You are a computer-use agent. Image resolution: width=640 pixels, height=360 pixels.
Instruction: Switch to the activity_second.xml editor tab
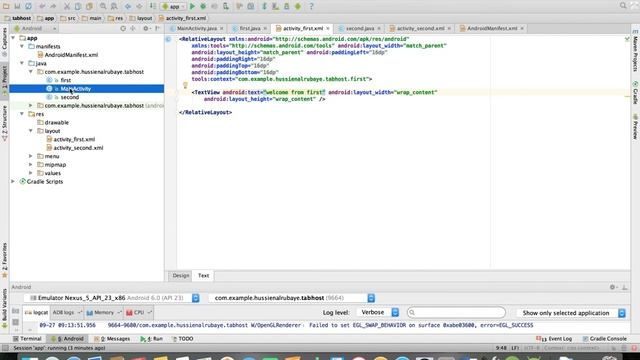(x=420, y=29)
